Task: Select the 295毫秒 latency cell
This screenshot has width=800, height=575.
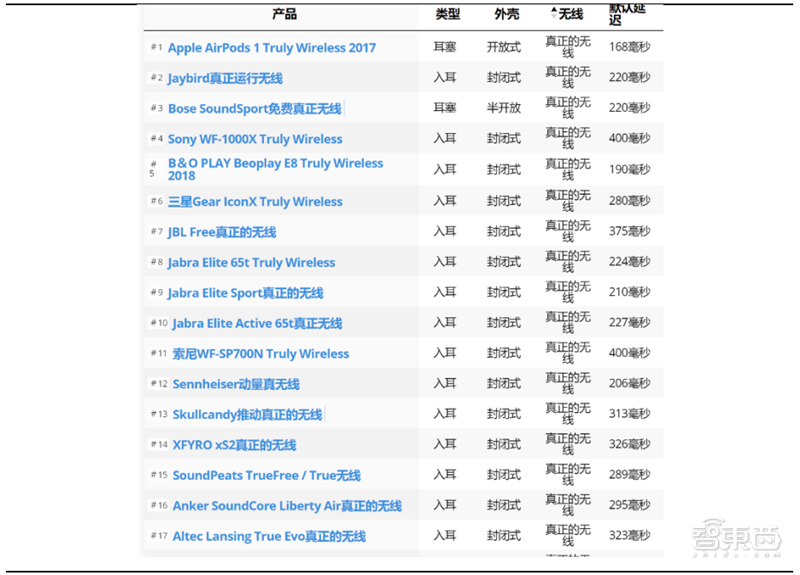Action: point(630,505)
